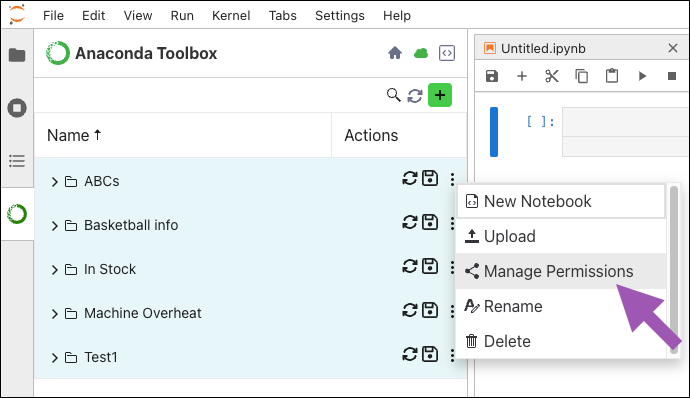Open the Kernel menu
This screenshot has height=398, width=690.
[x=231, y=15]
